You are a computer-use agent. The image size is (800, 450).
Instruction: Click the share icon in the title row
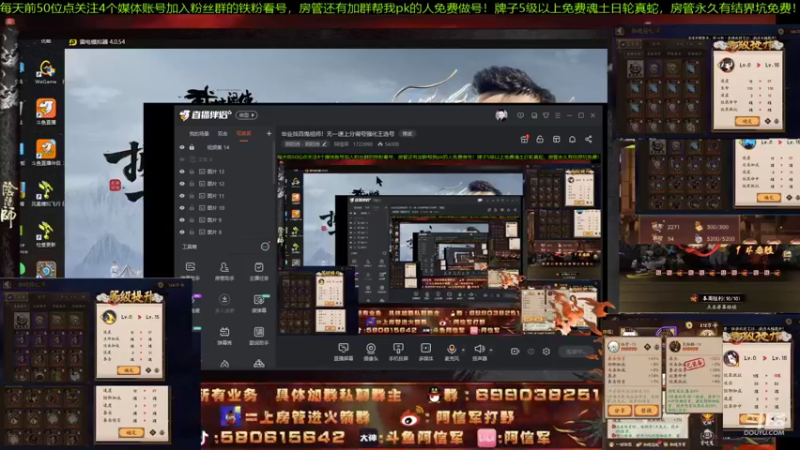[x=588, y=139]
